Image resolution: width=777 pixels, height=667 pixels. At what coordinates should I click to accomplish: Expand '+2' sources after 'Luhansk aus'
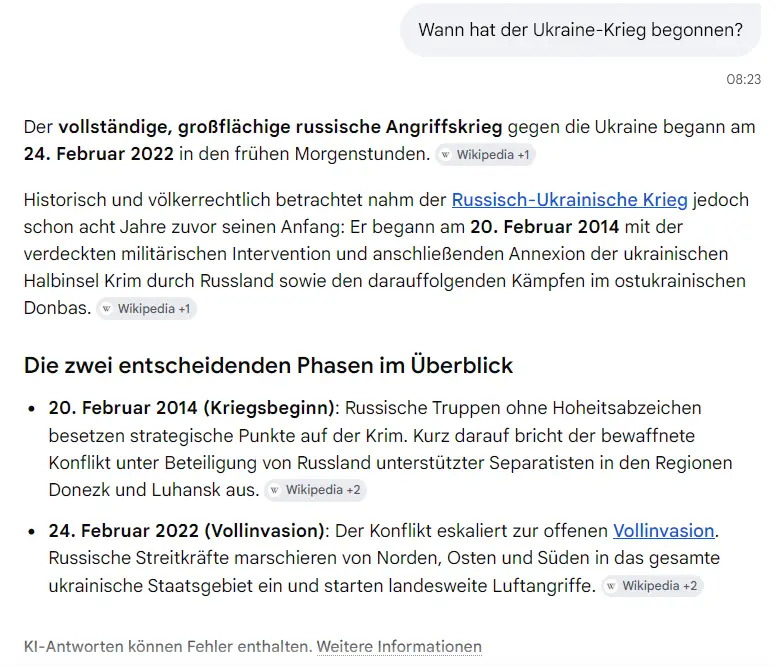(x=353, y=490)
